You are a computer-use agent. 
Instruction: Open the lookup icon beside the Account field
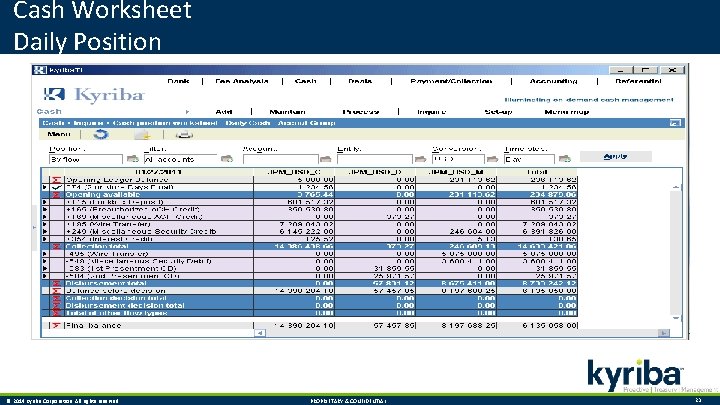(x=326, y=159)
